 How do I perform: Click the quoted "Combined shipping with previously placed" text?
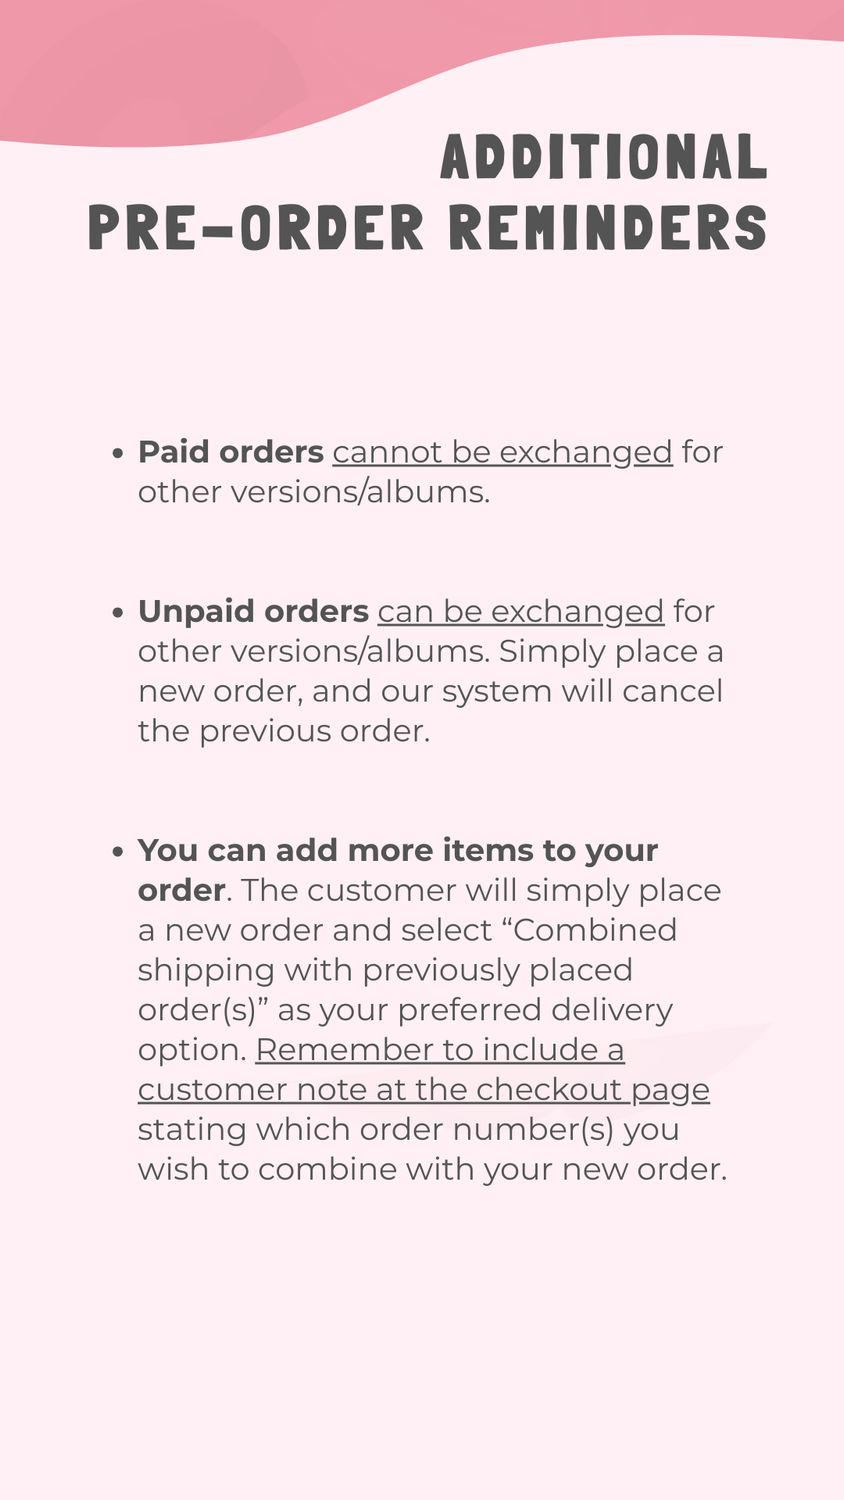(407, 950)
